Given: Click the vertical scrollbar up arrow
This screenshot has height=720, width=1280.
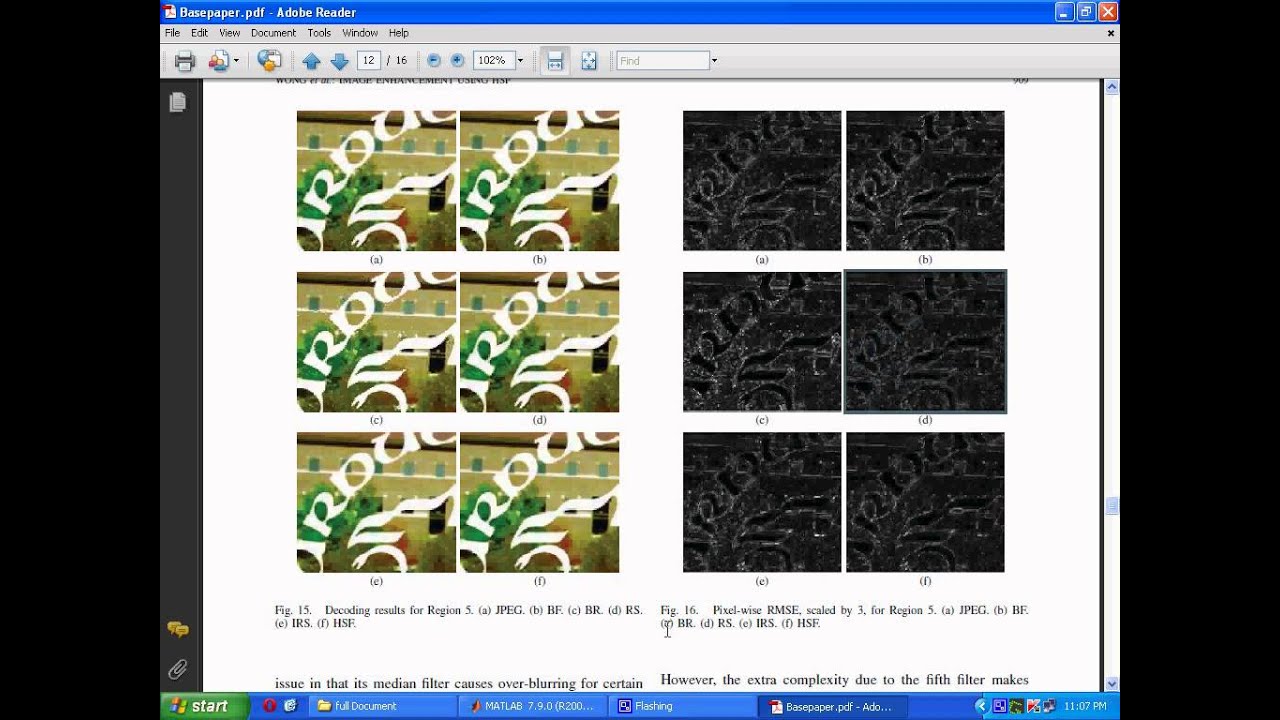Looking at the screenshot, I should pyautogui.click(x=1112, y=87).
